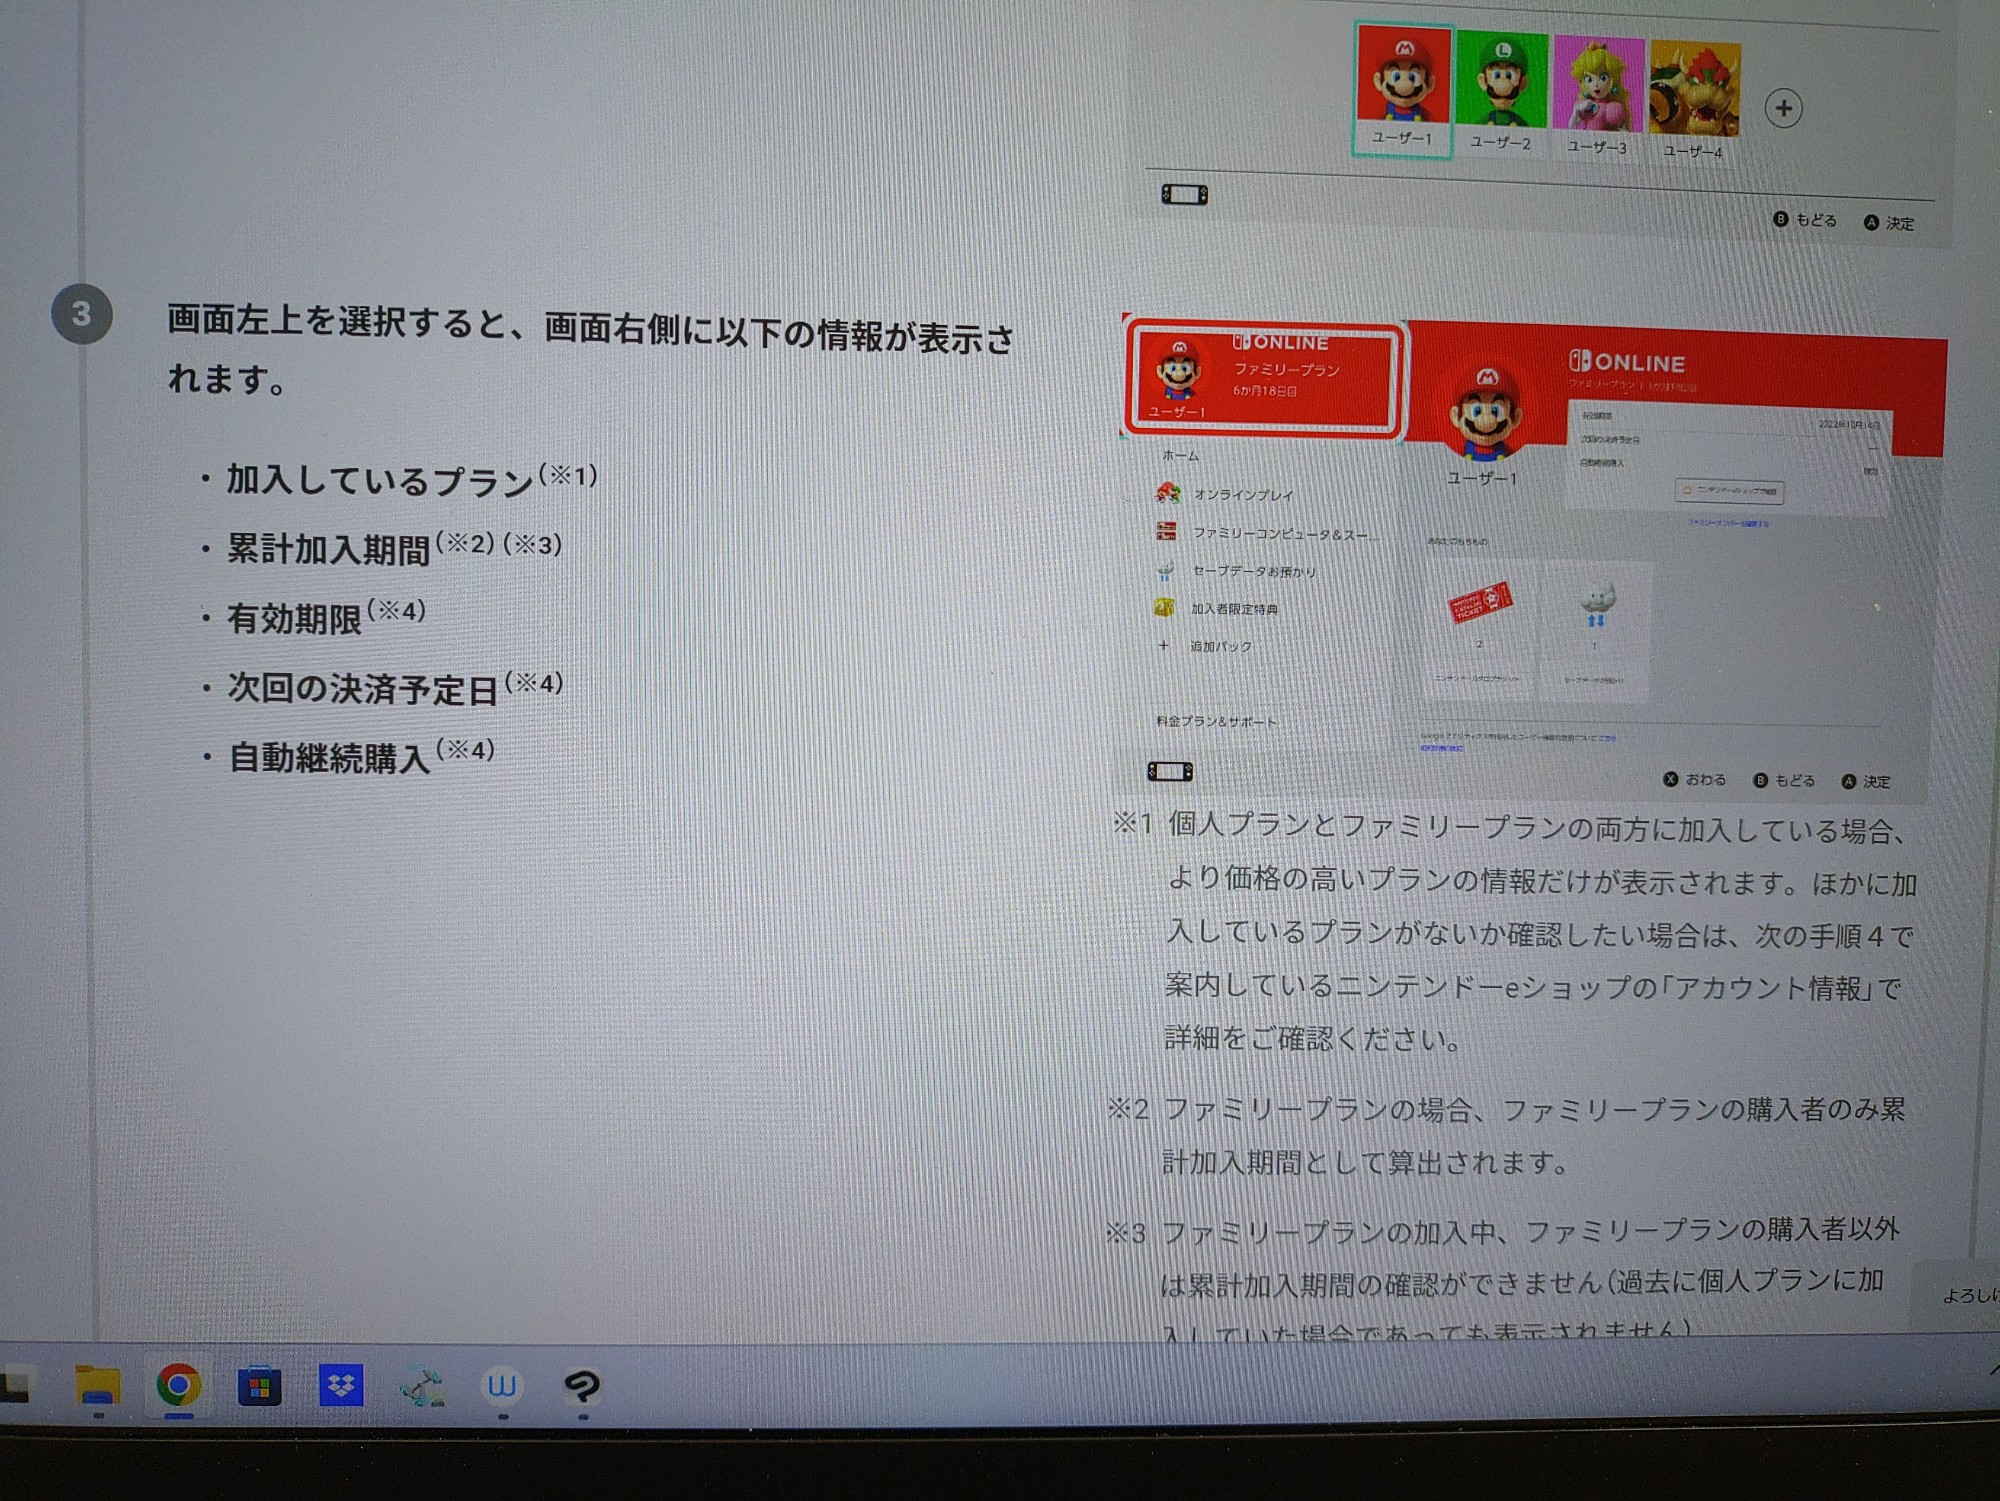Click the plus add-user icon beside Bowser
This screenshot has height=1501, width=2000.
point(1783,108)
